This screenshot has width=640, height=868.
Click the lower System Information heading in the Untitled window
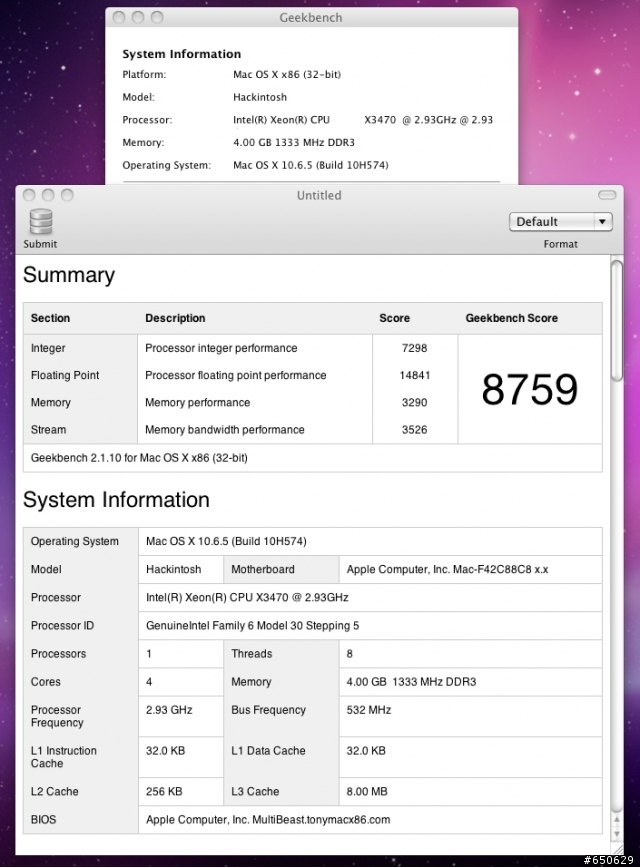click(116, 500)
